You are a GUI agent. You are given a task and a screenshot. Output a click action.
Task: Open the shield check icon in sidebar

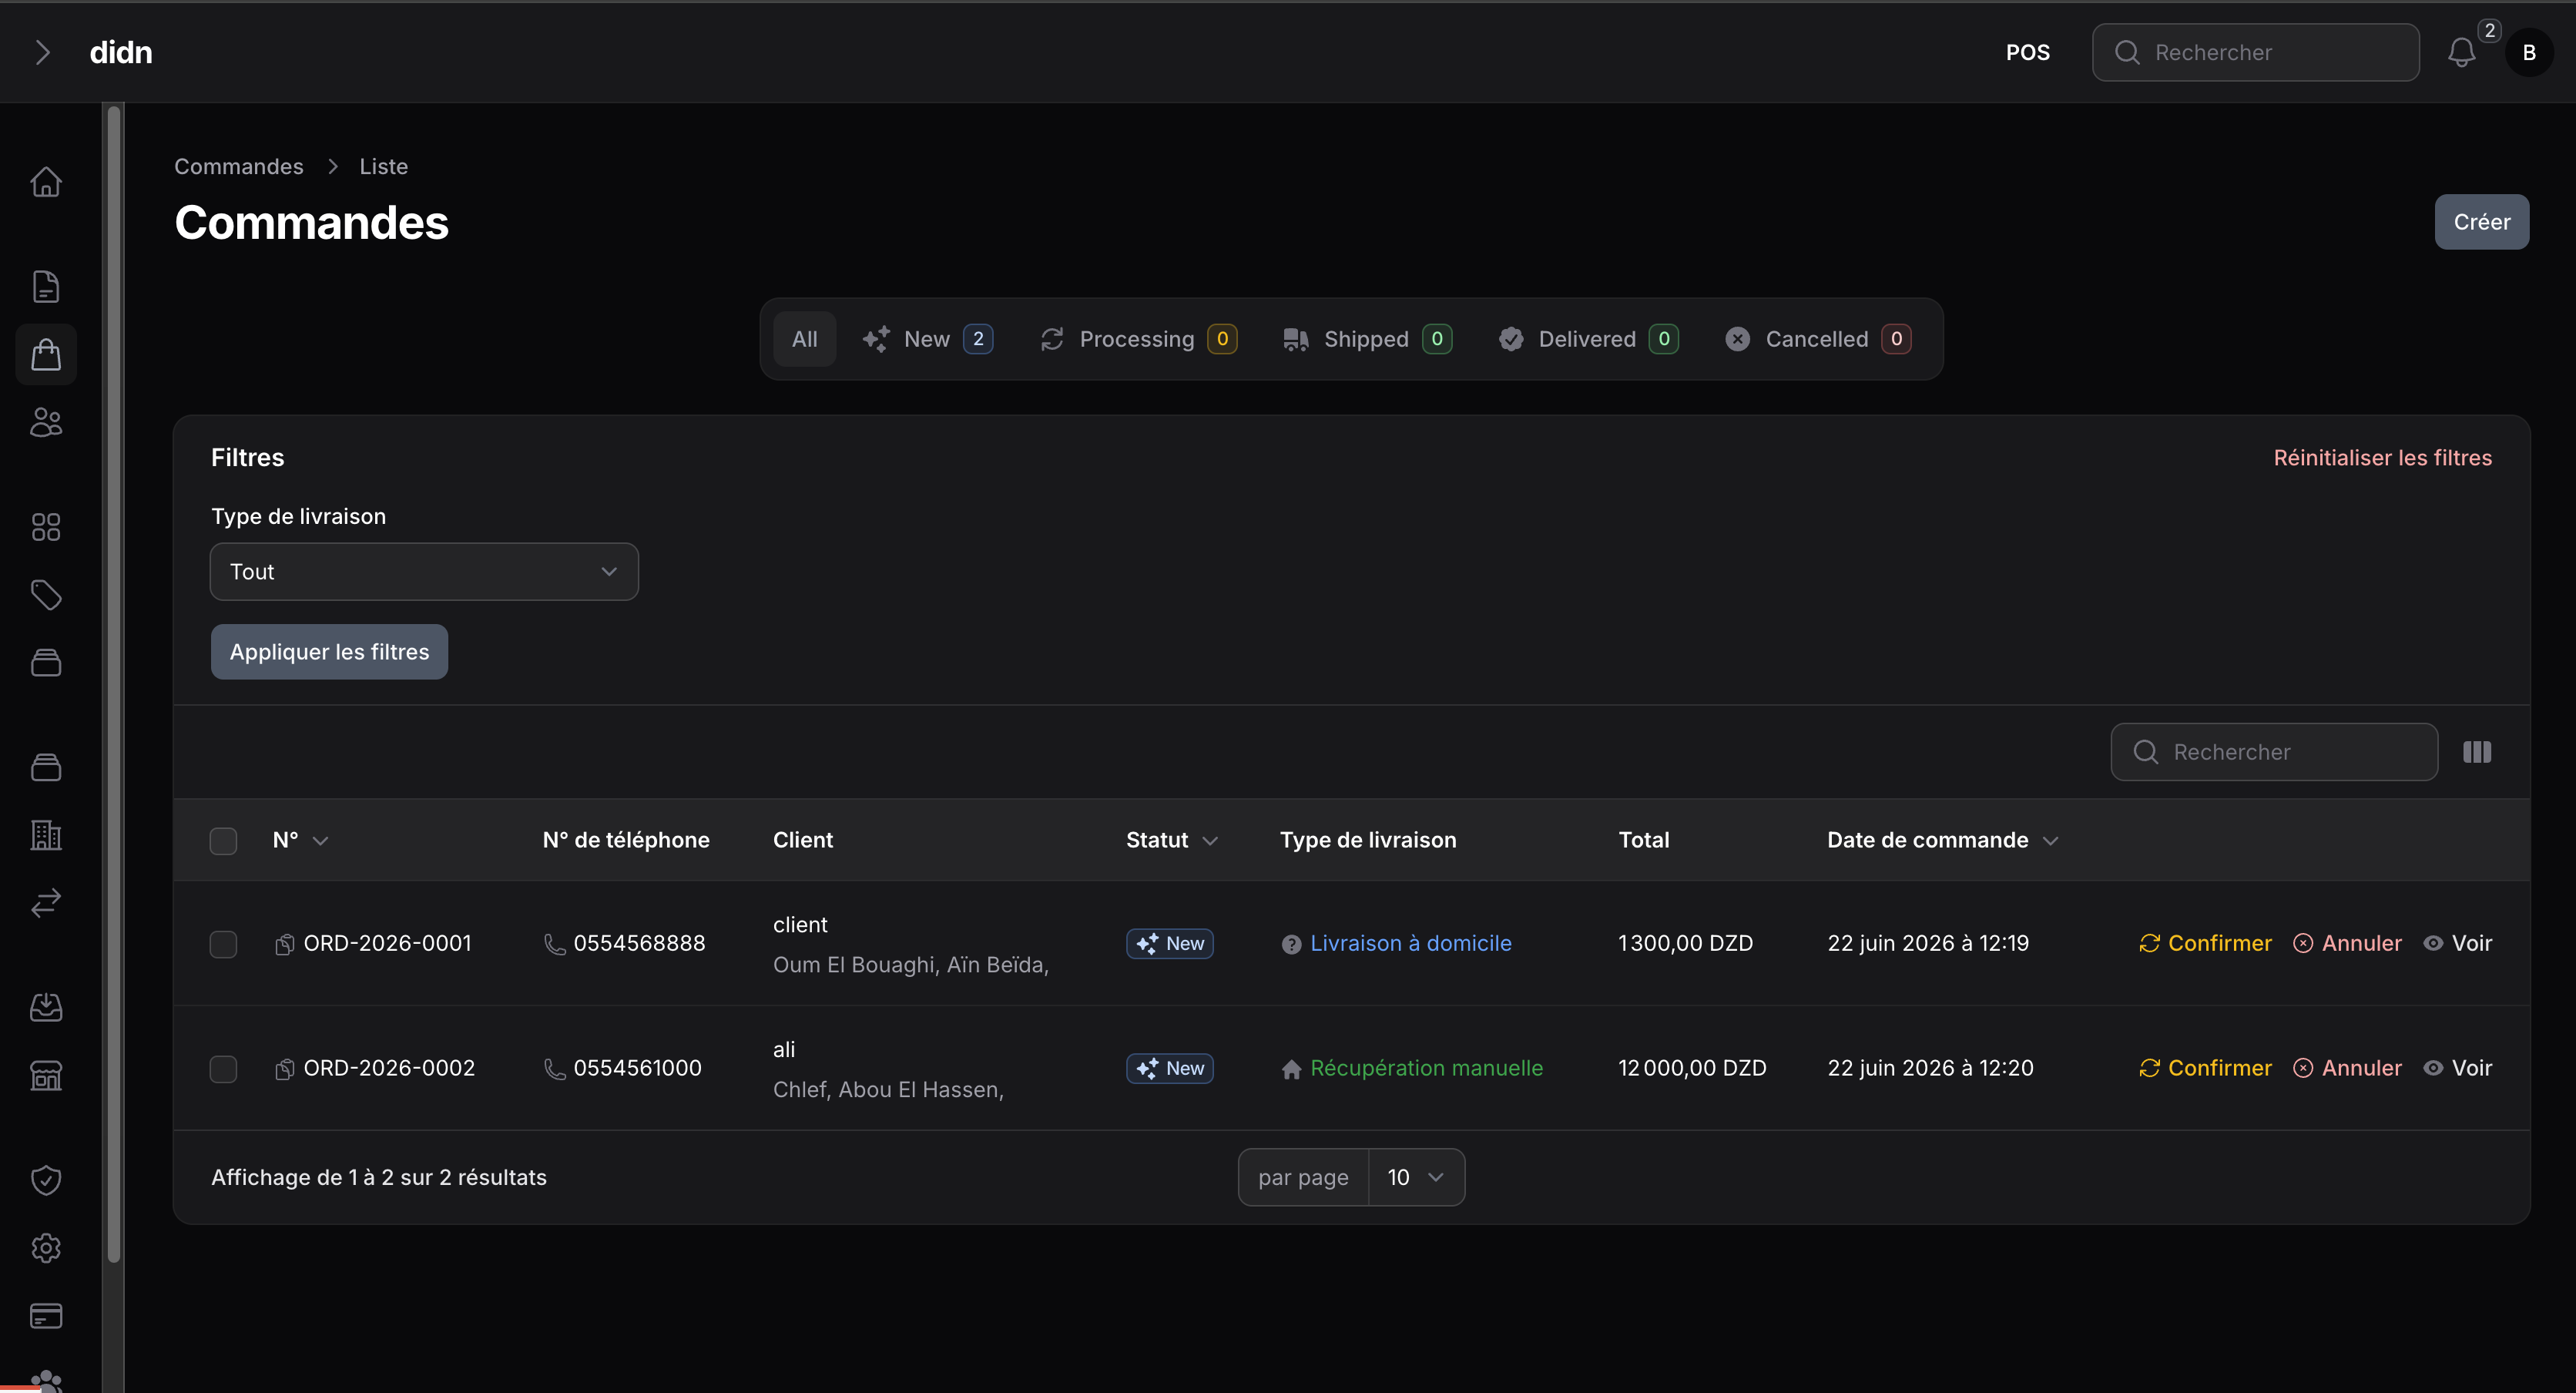46,1180
